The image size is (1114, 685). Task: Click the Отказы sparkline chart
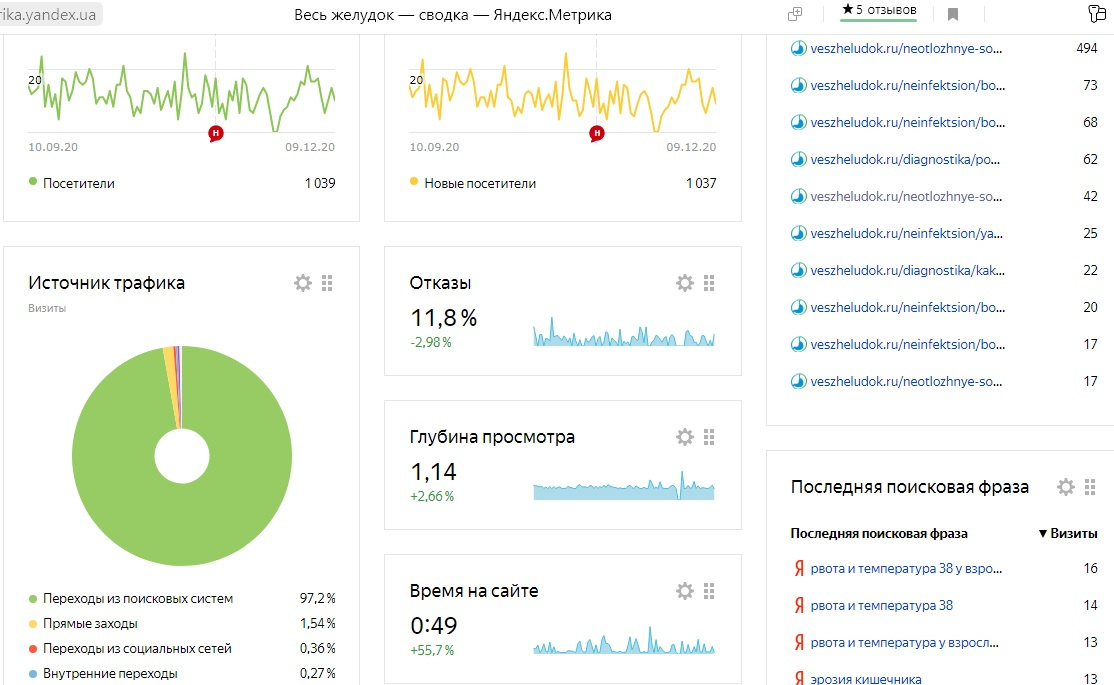624,333
